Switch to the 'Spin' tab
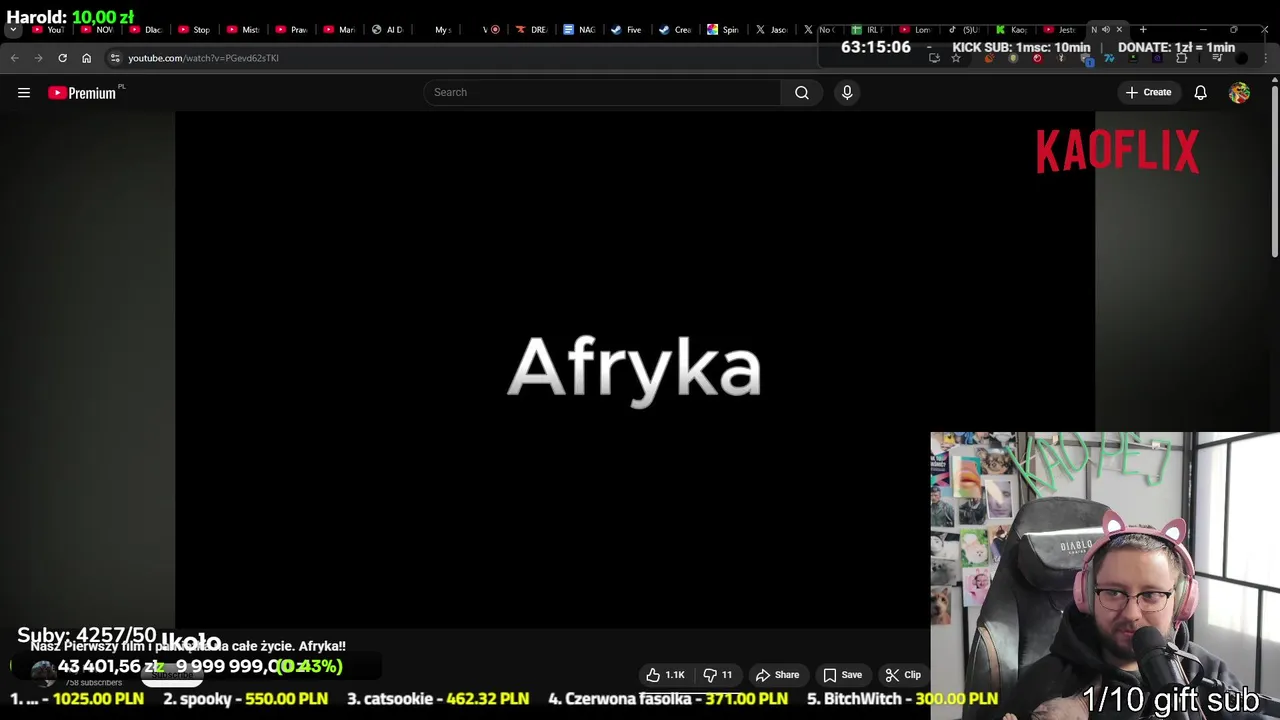 tap(723, 29)
